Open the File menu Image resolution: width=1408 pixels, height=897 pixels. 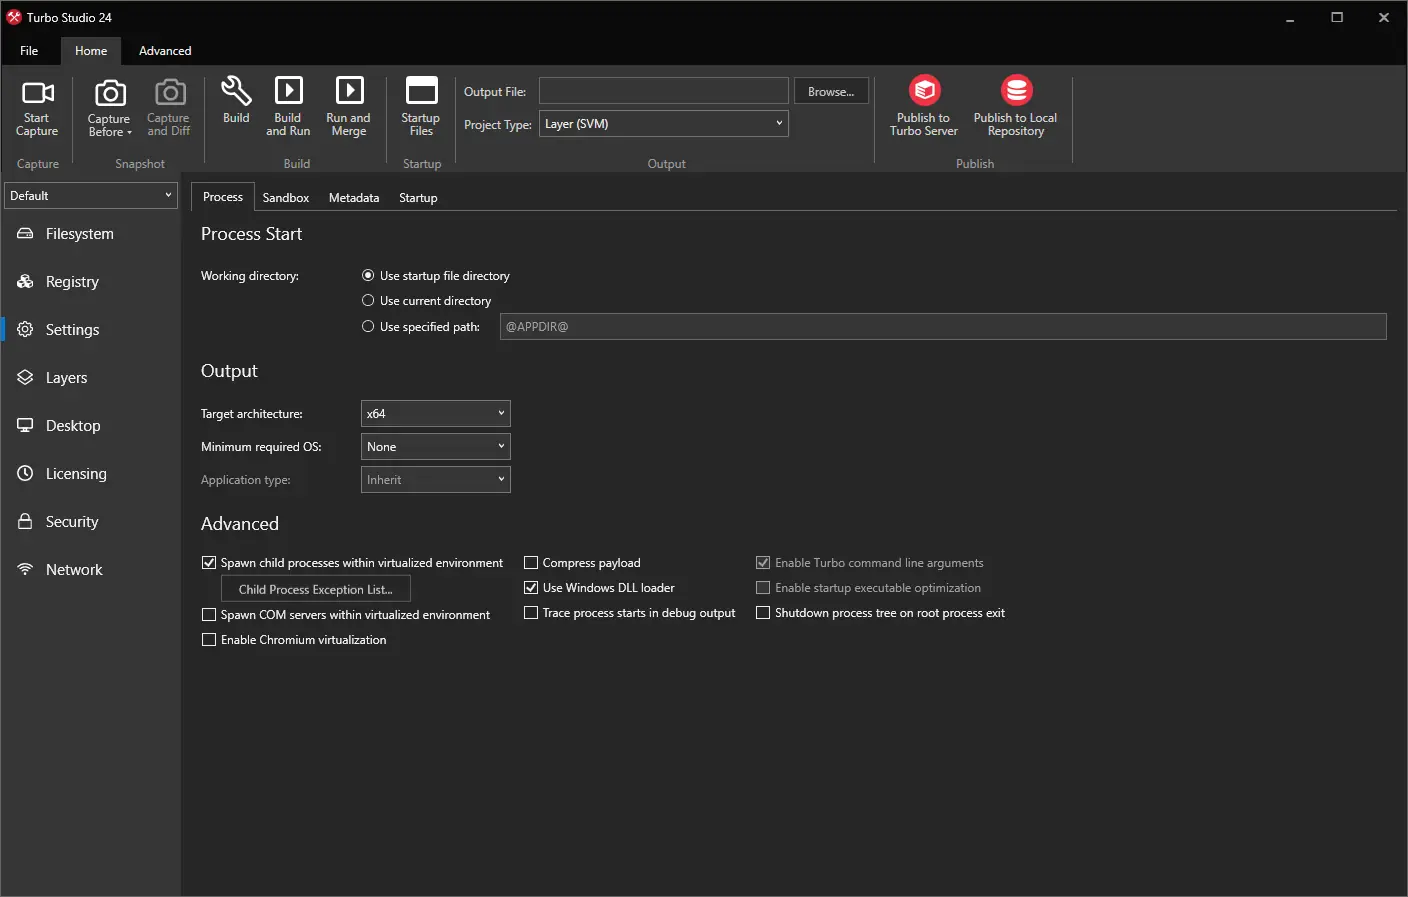tap(29, 51)
